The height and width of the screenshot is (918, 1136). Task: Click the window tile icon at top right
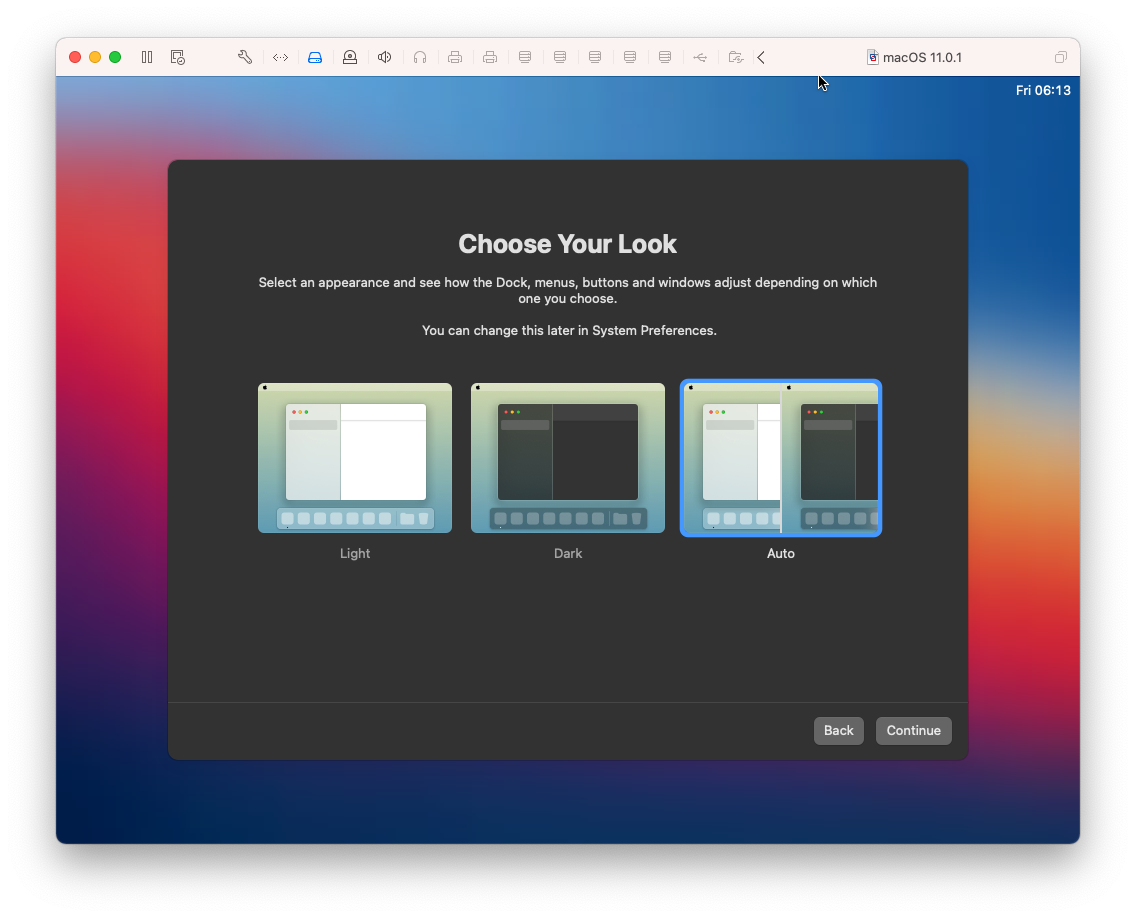[1061, 57]
